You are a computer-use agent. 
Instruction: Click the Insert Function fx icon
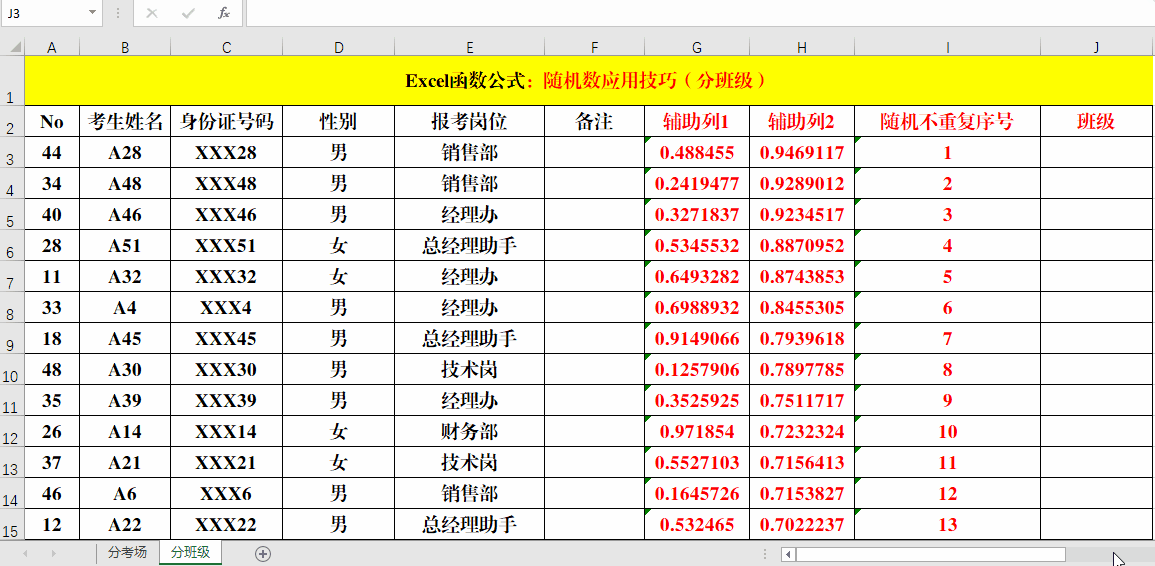pos(224,13)
